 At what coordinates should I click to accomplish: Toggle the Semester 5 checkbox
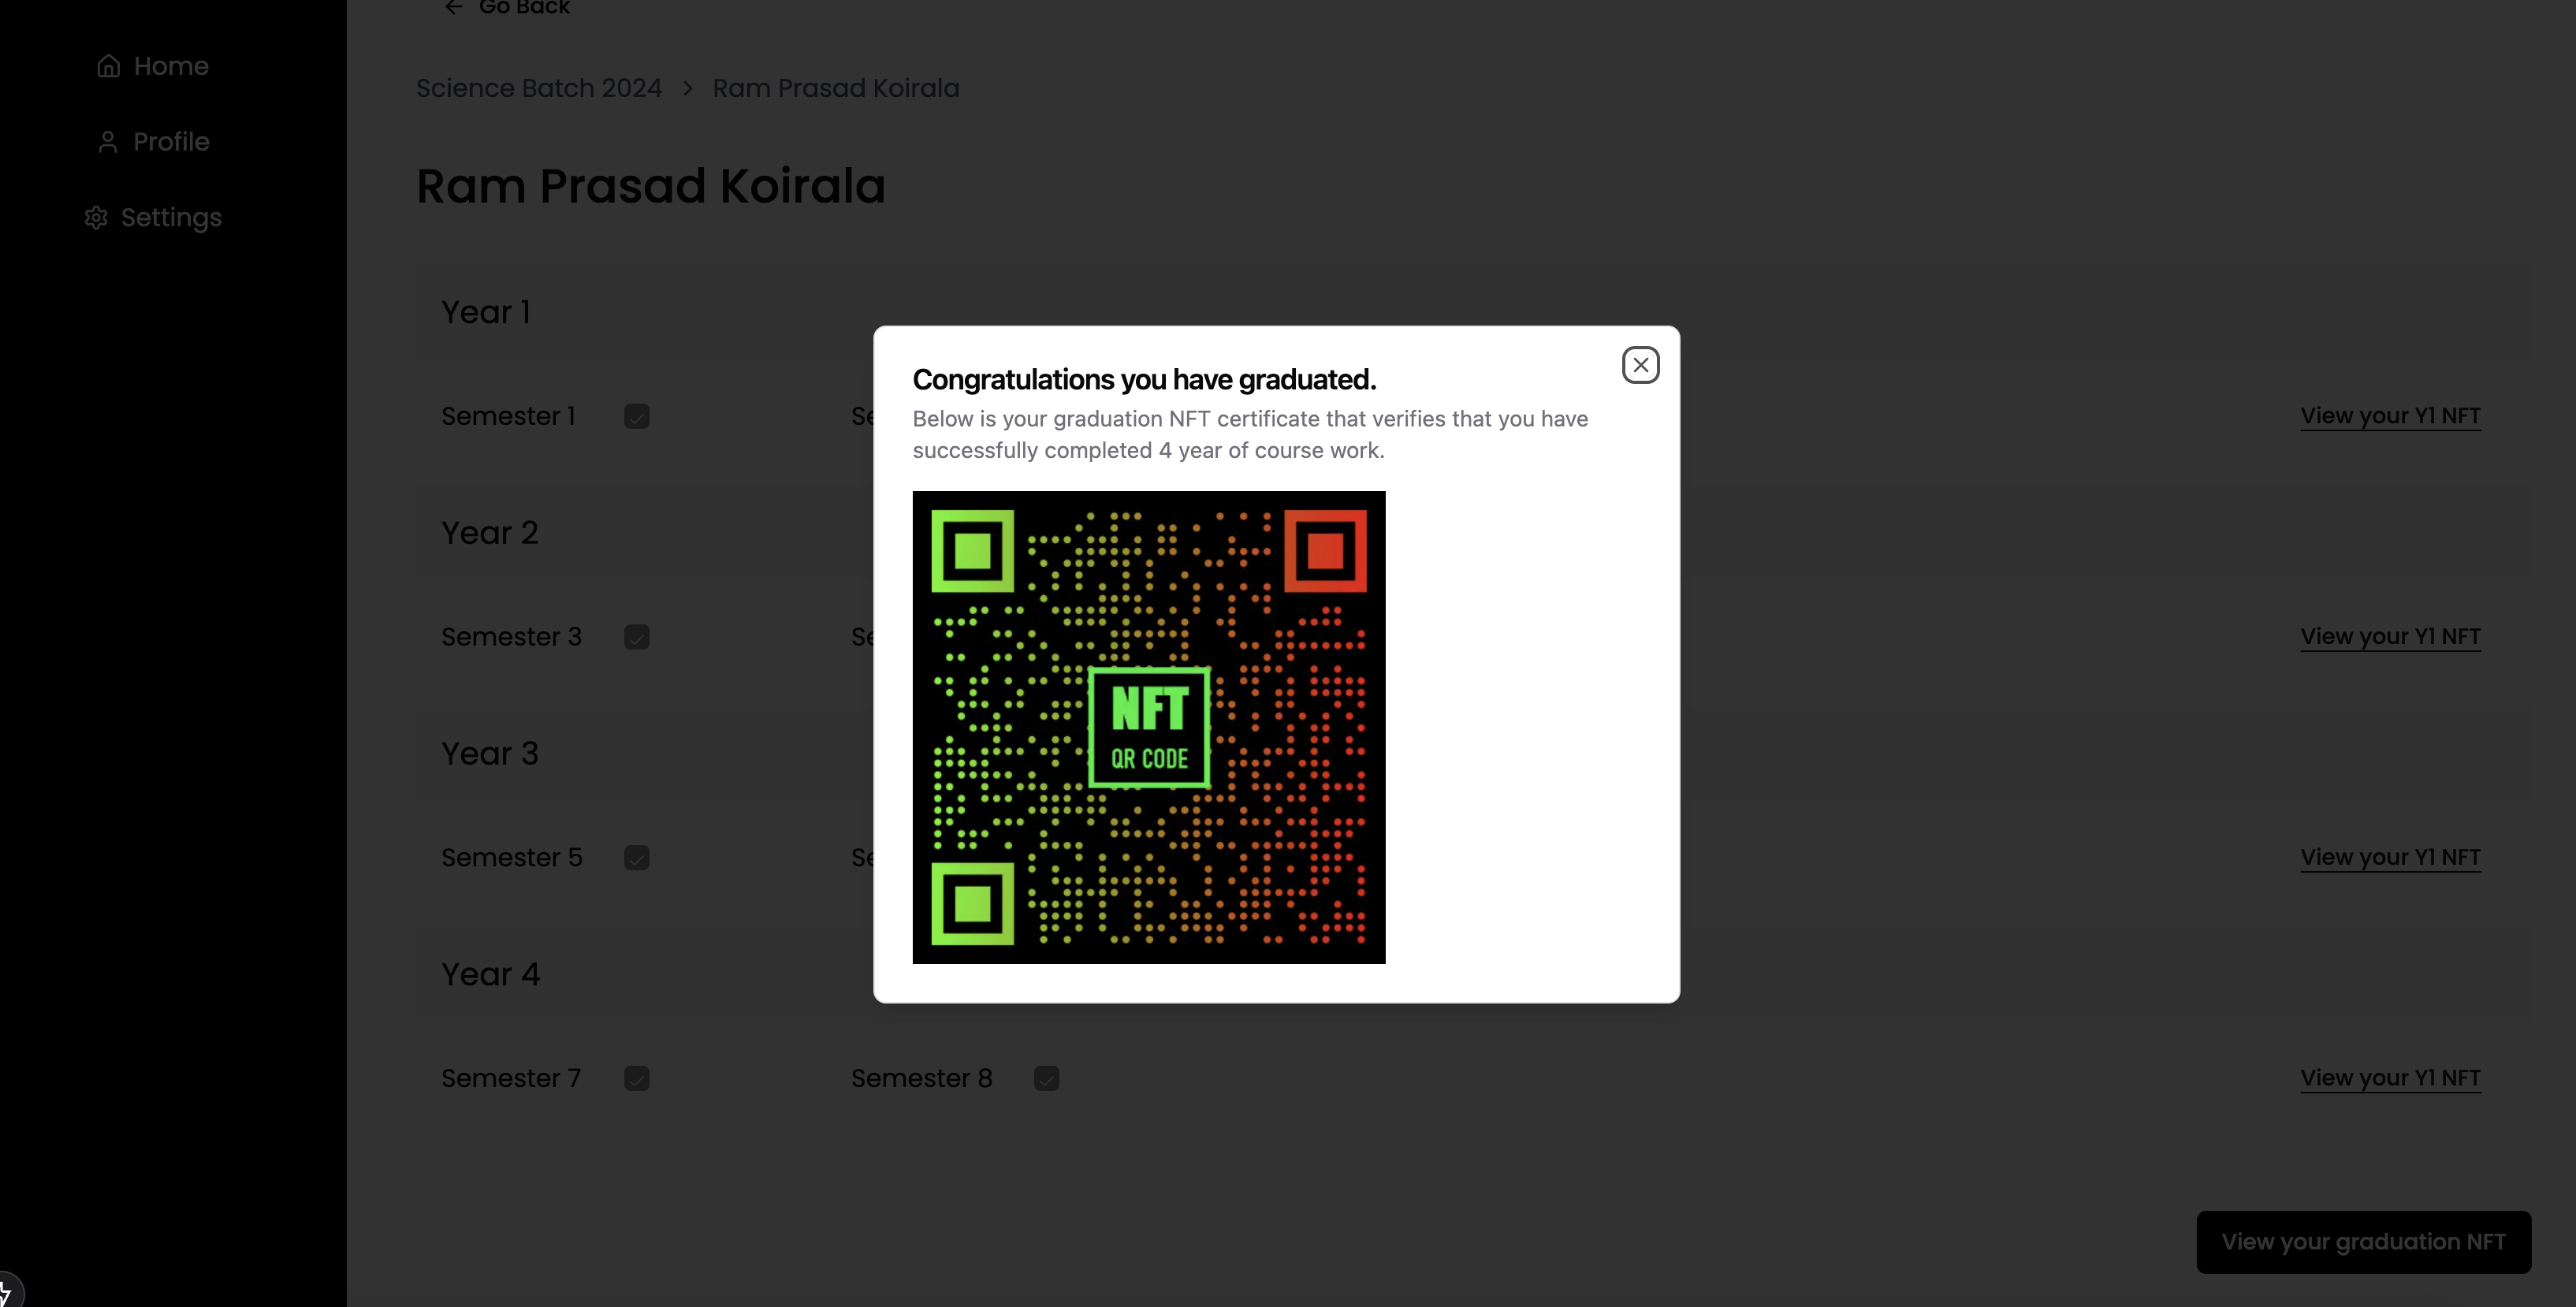pos(637,858)
